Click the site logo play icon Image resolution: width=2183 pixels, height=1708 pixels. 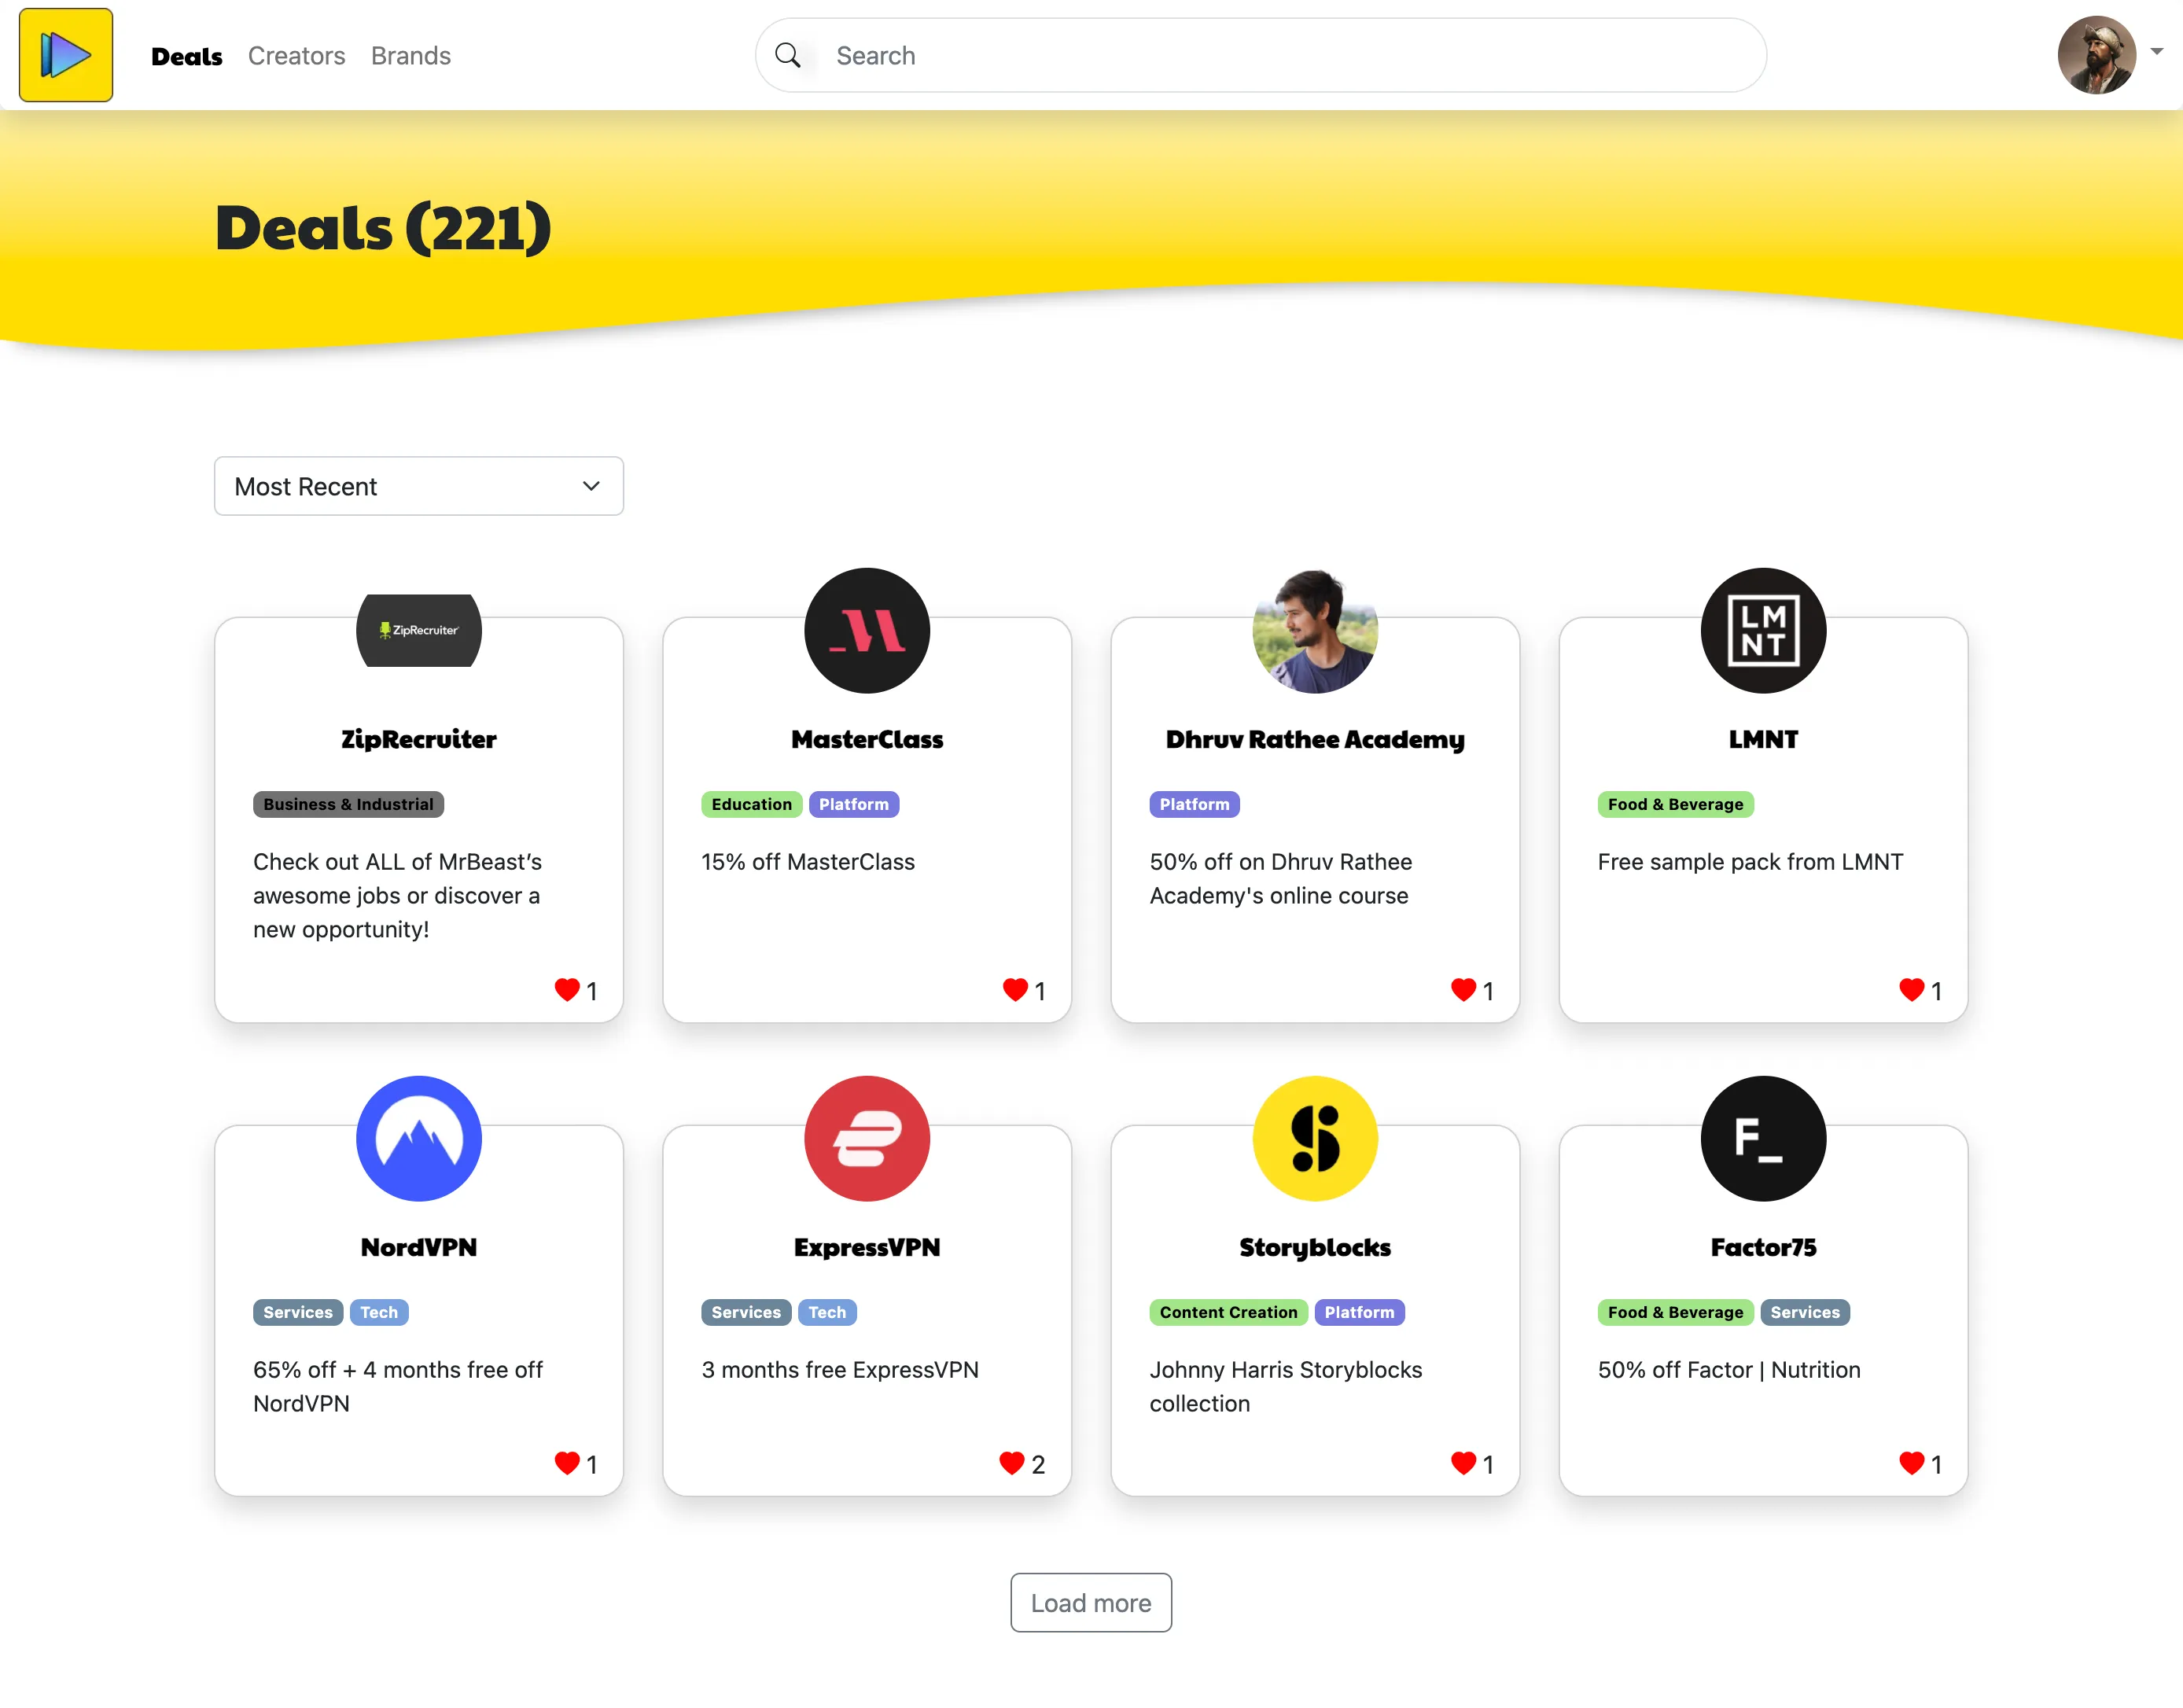click(66, 55)
